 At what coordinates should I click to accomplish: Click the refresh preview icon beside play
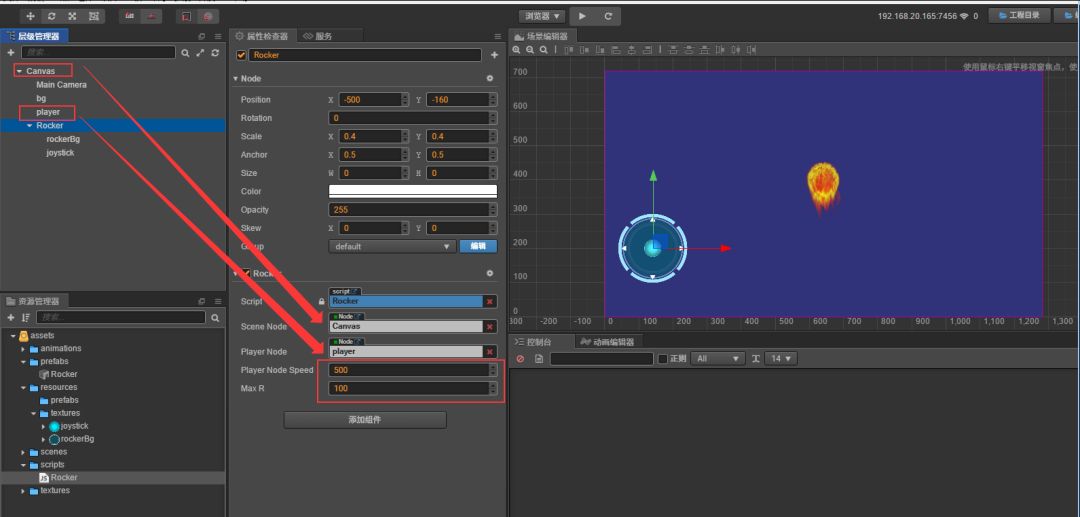608,16
